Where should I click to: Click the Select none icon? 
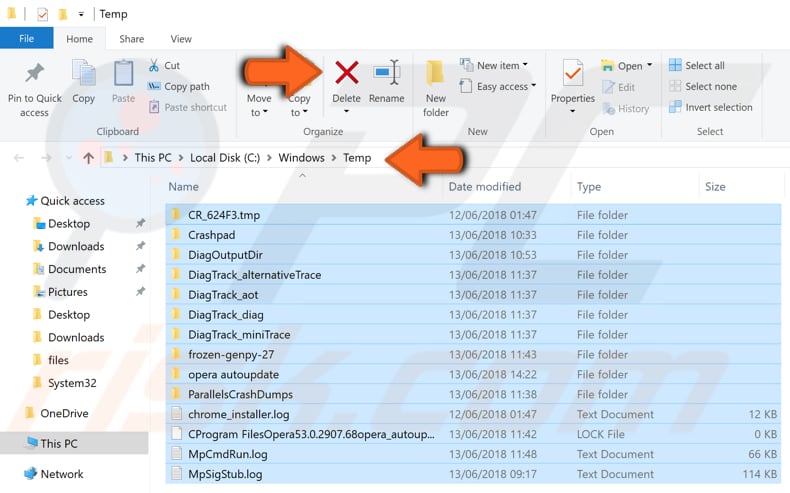[675, 86]
